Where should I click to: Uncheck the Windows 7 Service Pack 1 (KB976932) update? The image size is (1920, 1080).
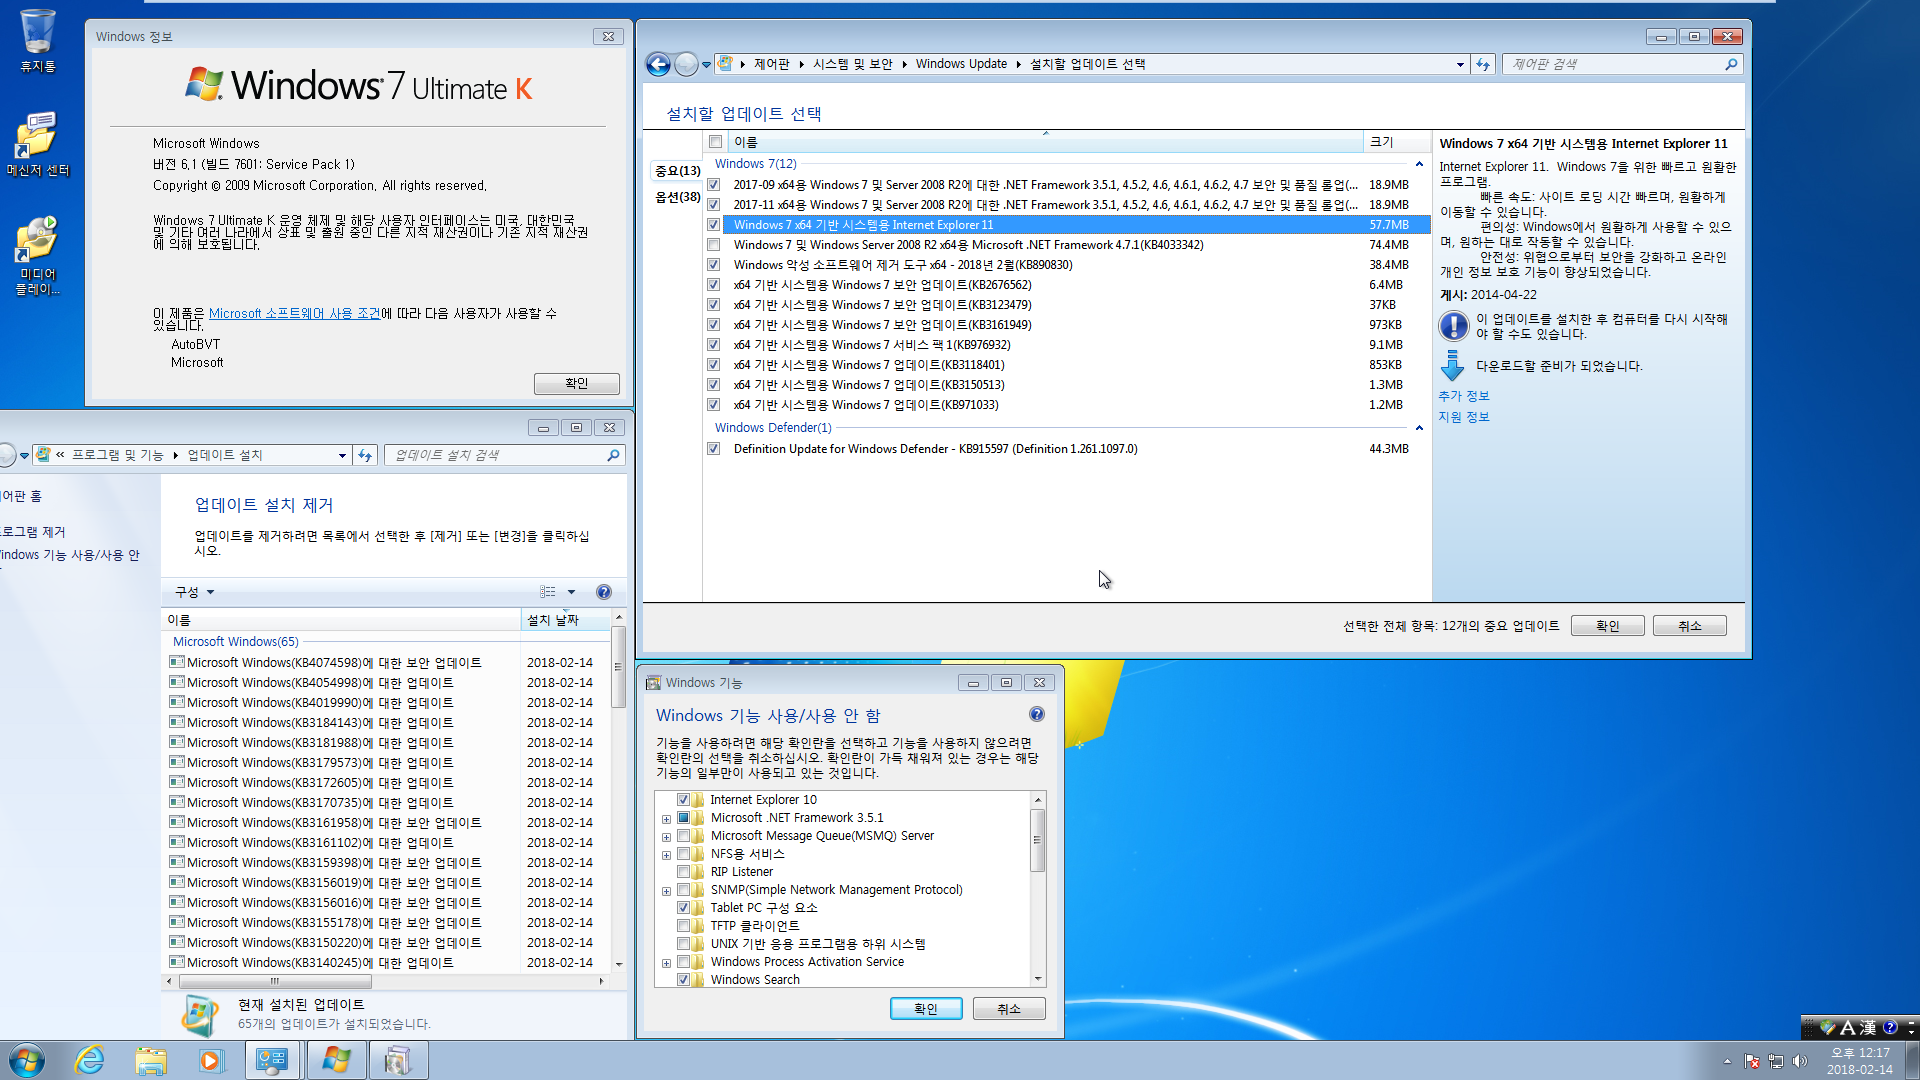[713, 345]
